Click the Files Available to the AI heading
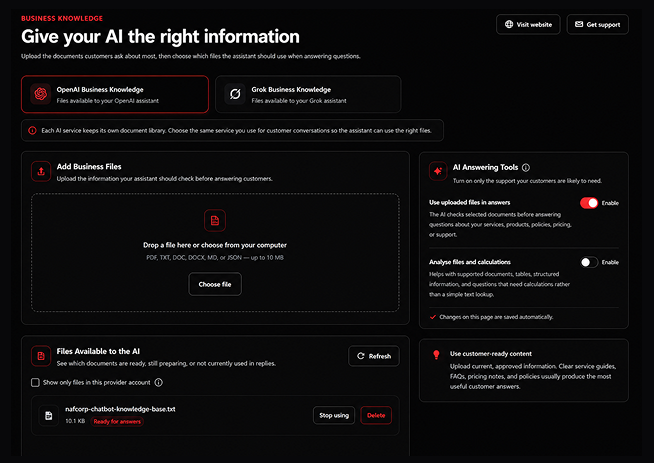The height and width of the screenshot is (463, 654). tap(98, 351)
